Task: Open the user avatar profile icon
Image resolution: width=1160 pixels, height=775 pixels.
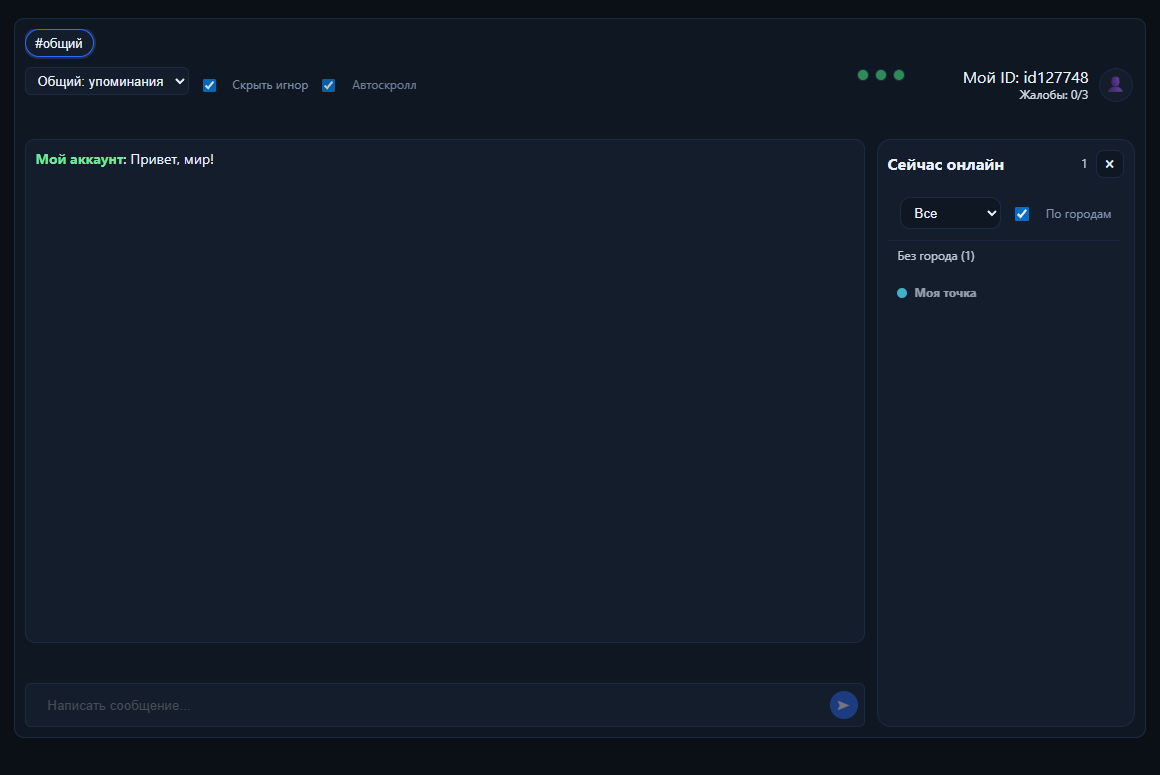Action: (x=1115, y=85)
